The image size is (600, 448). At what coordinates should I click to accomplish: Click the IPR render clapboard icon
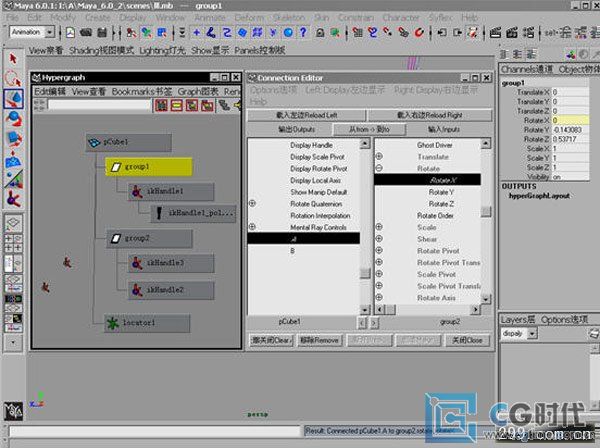(512, 33)
